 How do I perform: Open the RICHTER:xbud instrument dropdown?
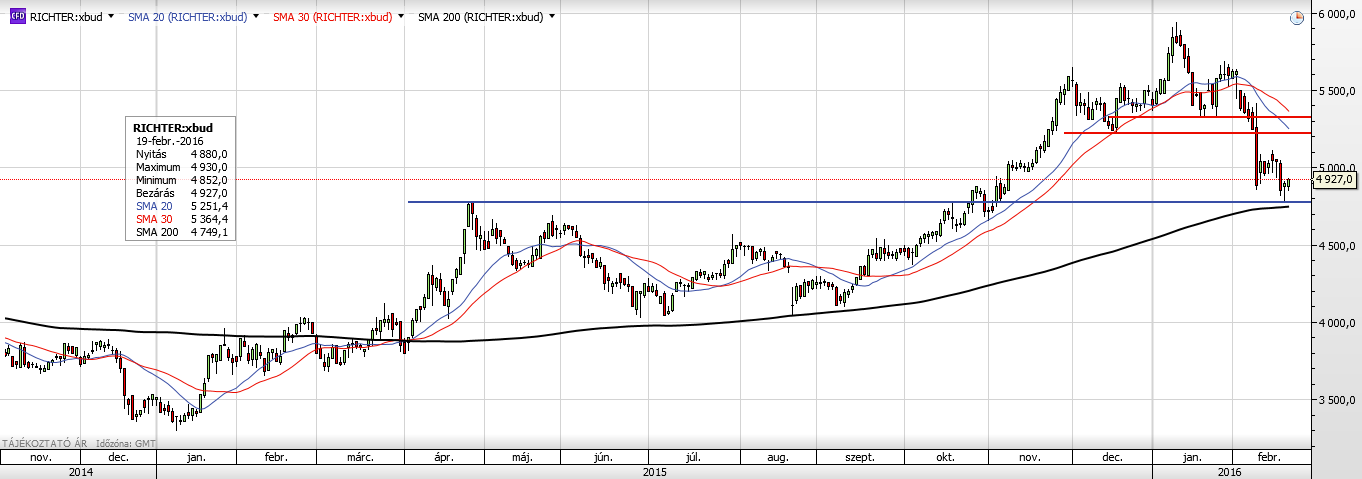click(109, 17)
